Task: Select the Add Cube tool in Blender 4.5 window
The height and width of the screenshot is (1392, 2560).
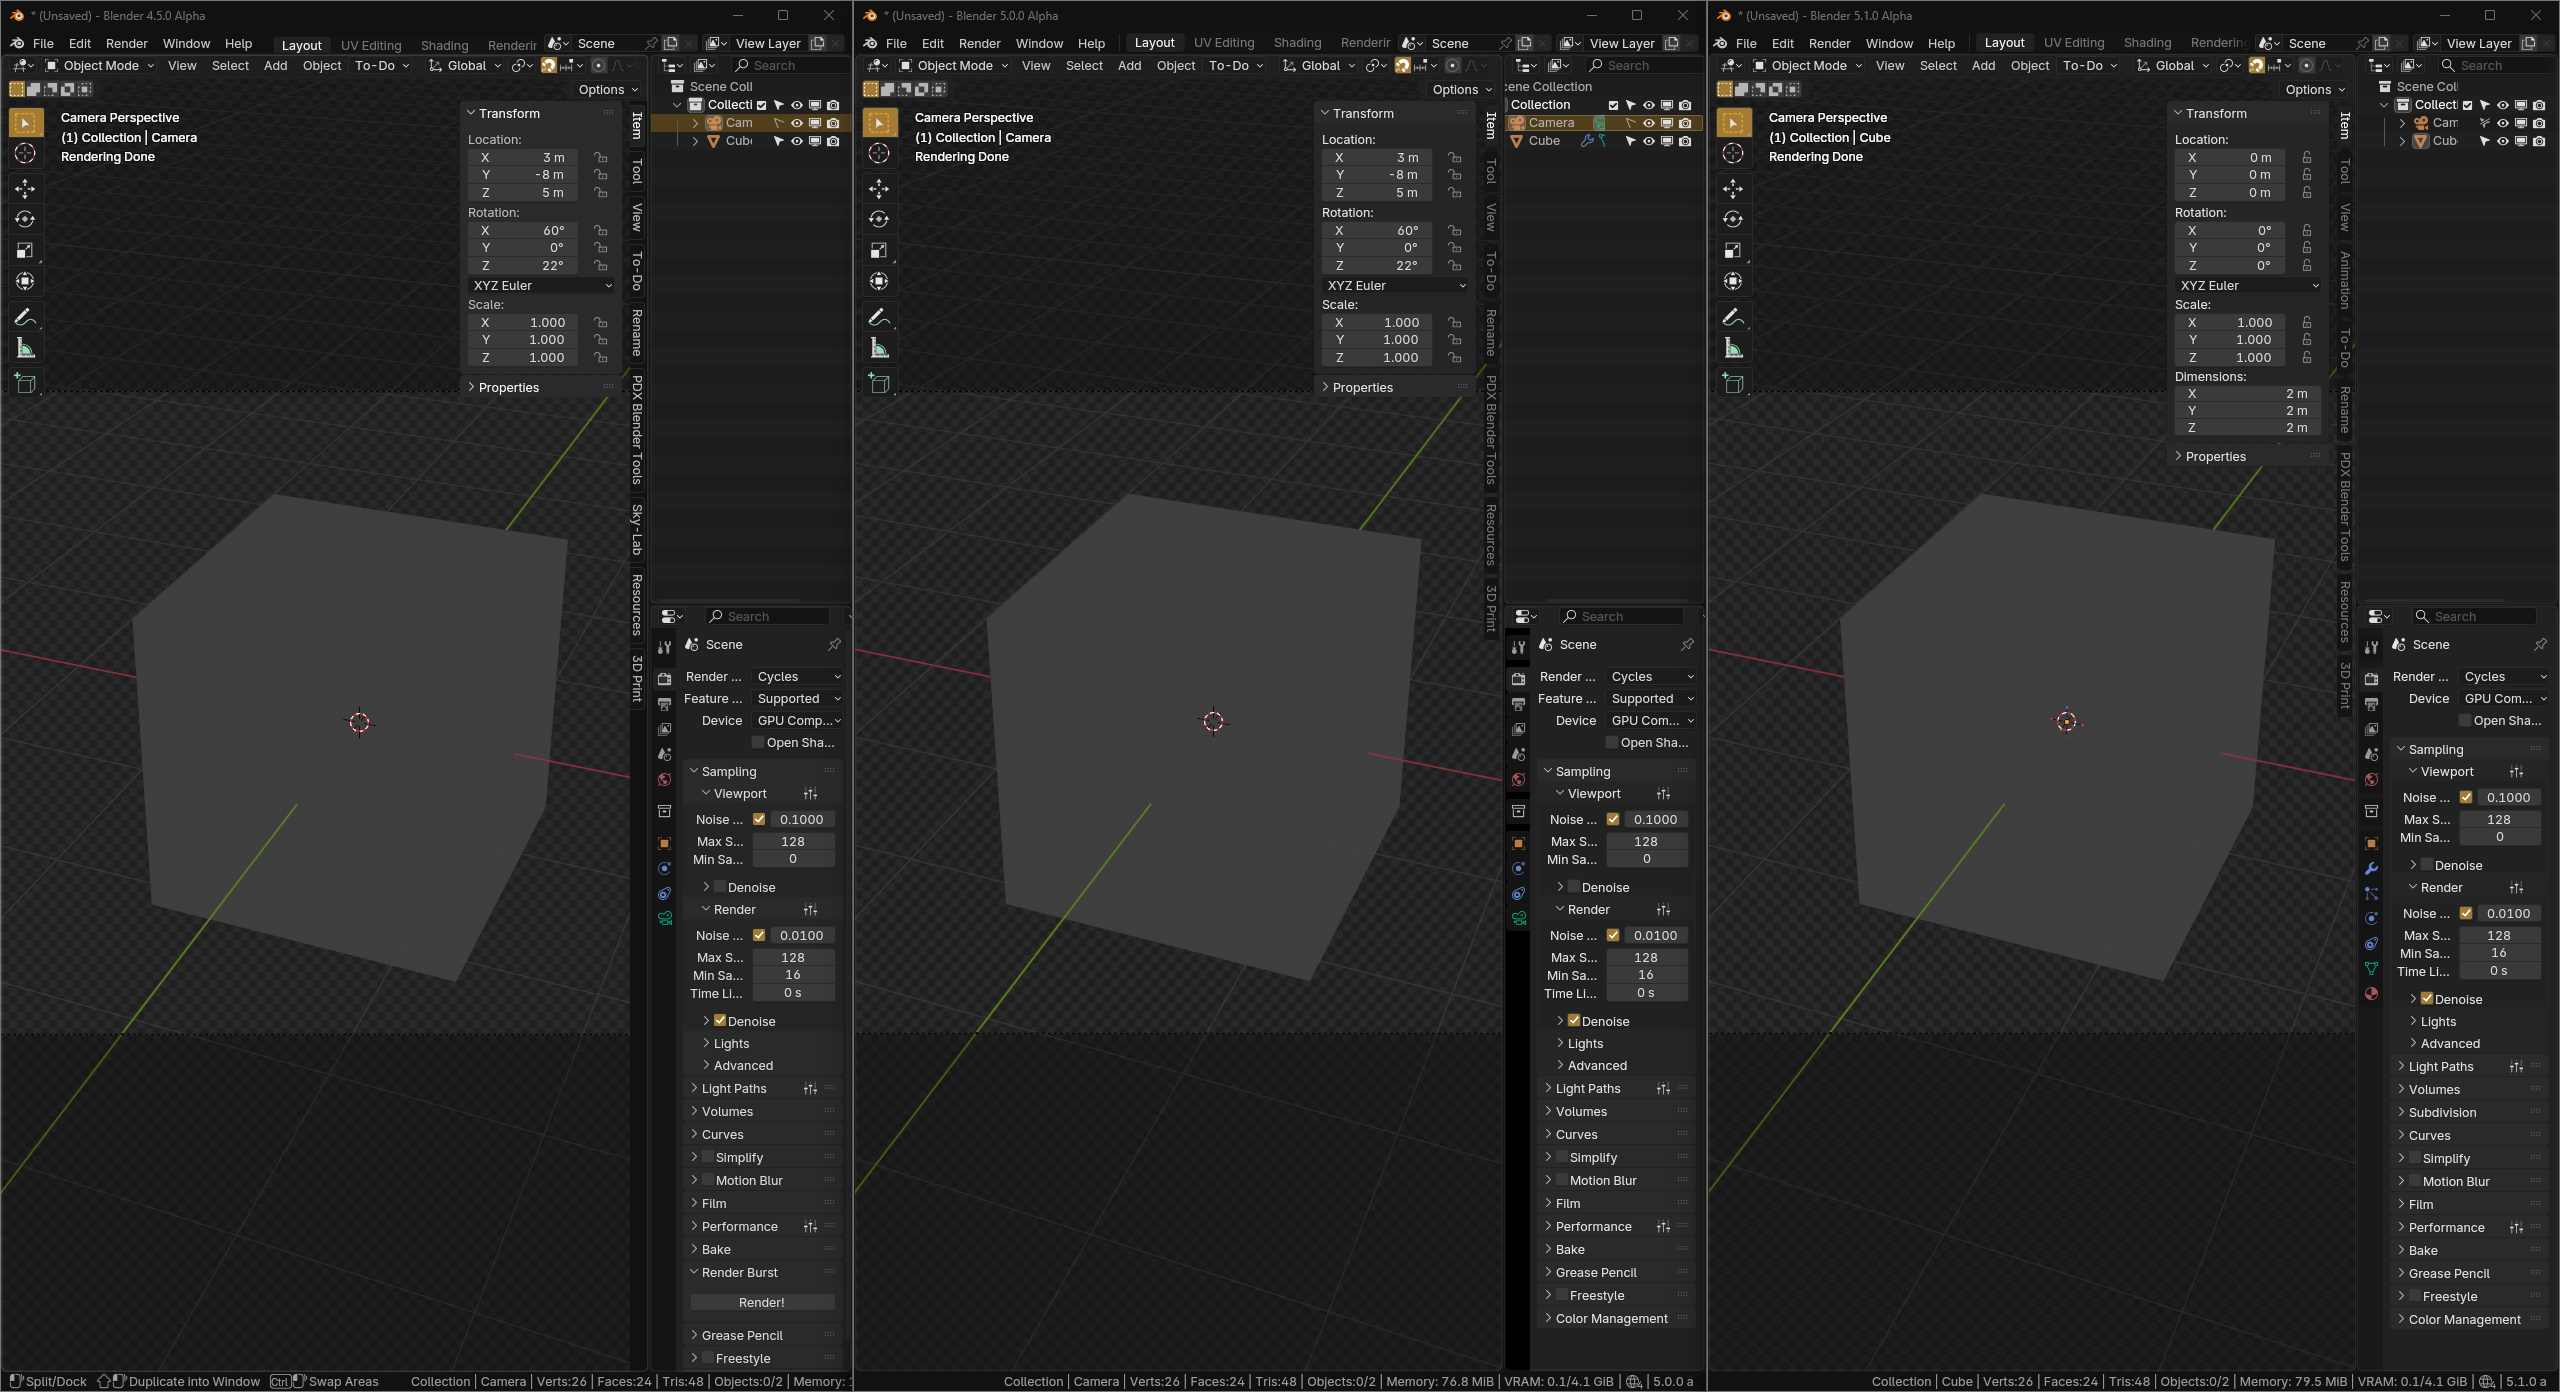Action: coord(26,383)
